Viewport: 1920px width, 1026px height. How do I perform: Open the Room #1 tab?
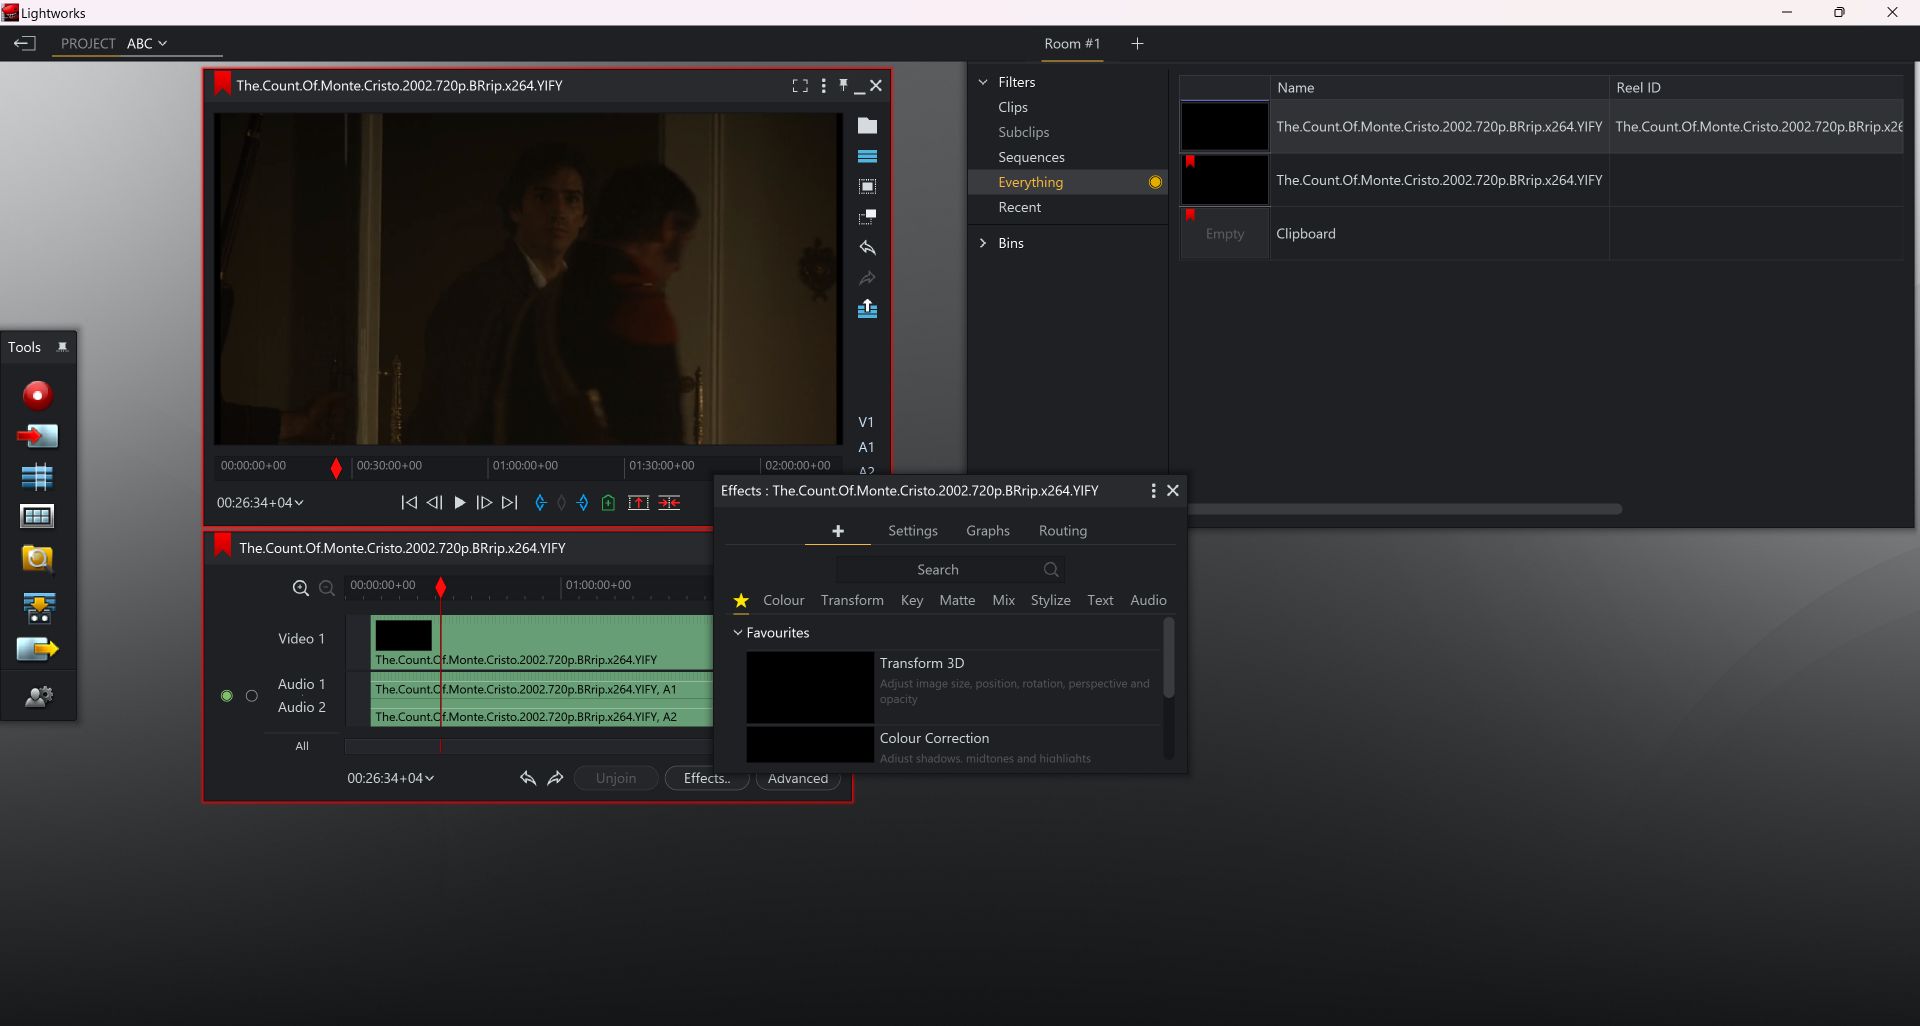[1072, 44]
